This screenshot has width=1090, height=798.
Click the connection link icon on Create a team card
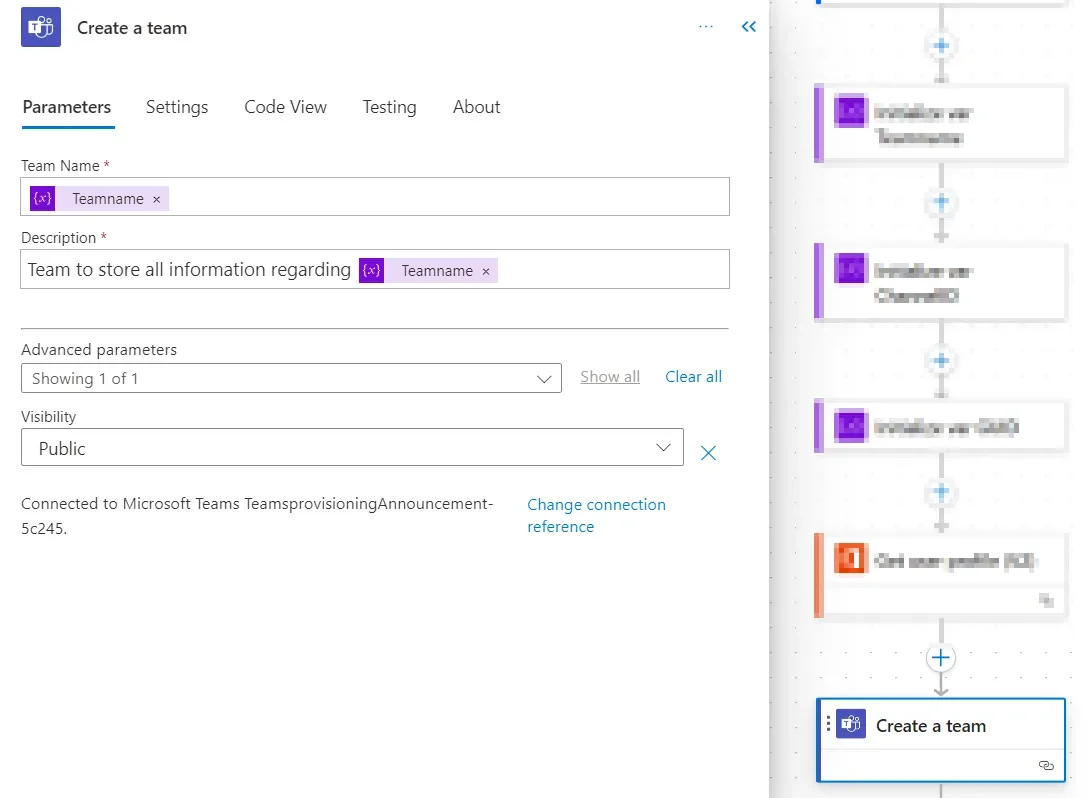click(1046, 765)
